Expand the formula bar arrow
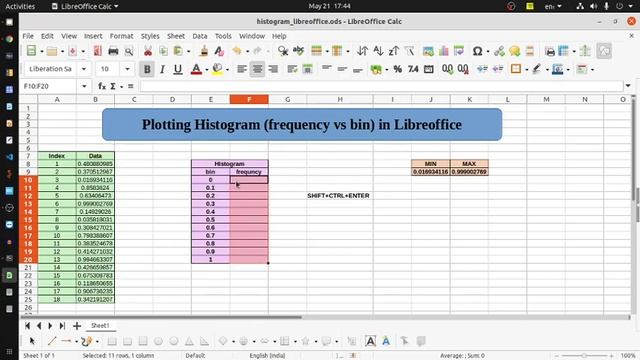Viewport: 640px width, 360px height. (x=628, y=86)
